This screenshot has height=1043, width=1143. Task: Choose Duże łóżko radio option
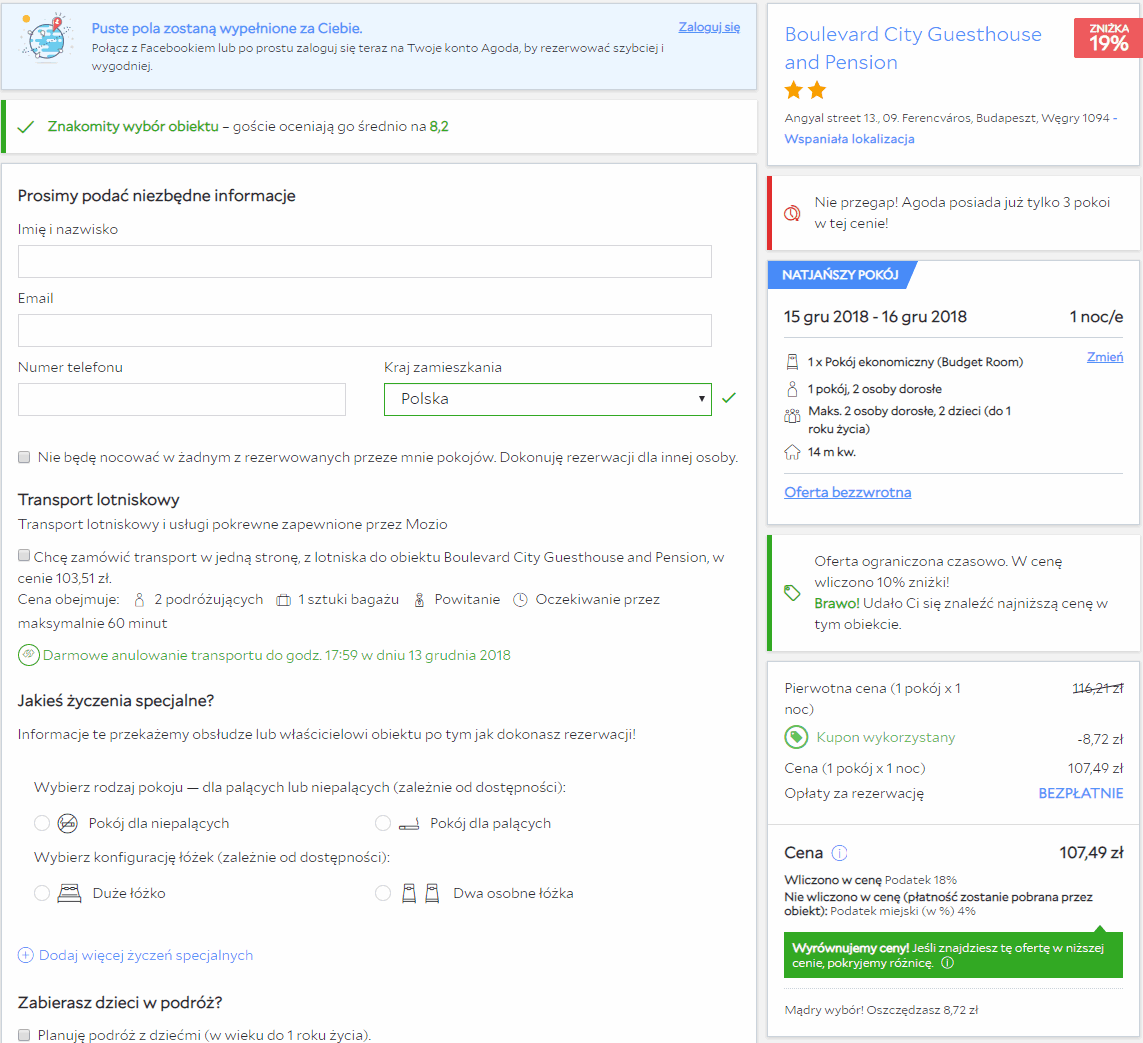pos(42,893)
